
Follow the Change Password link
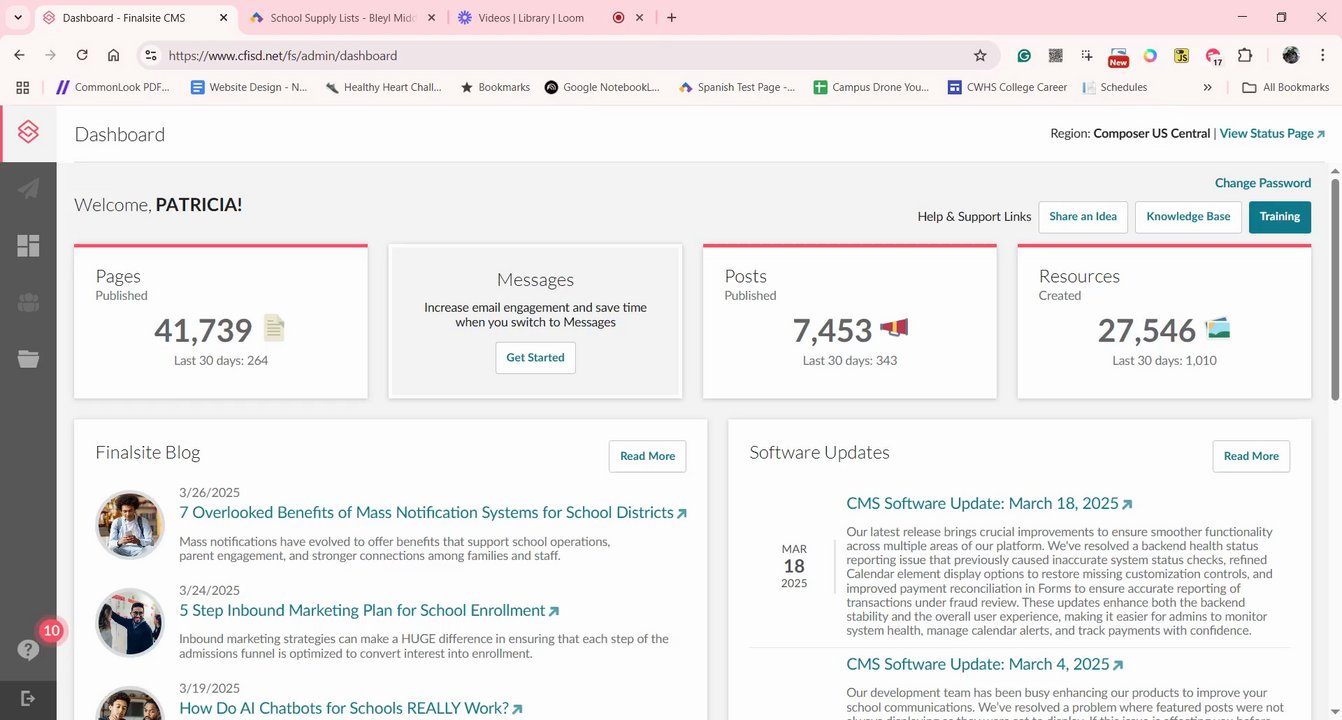(1262, 183)
